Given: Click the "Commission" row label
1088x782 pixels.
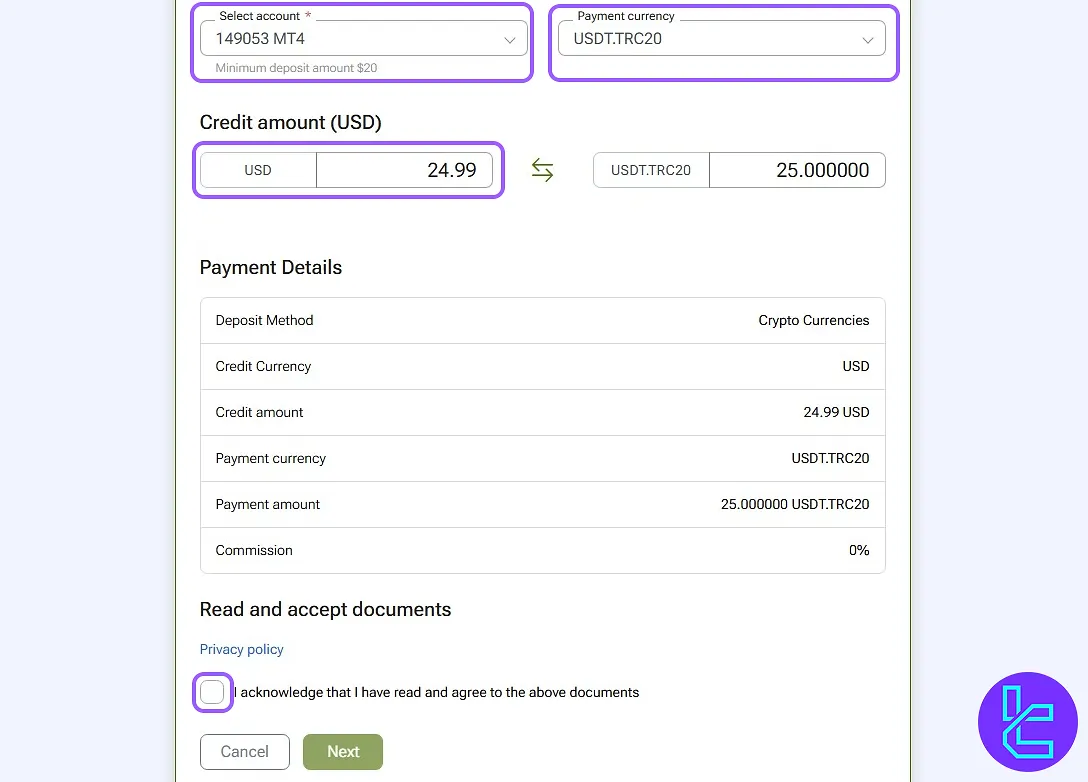Looking at the screenshot, I should coord(254,550).
